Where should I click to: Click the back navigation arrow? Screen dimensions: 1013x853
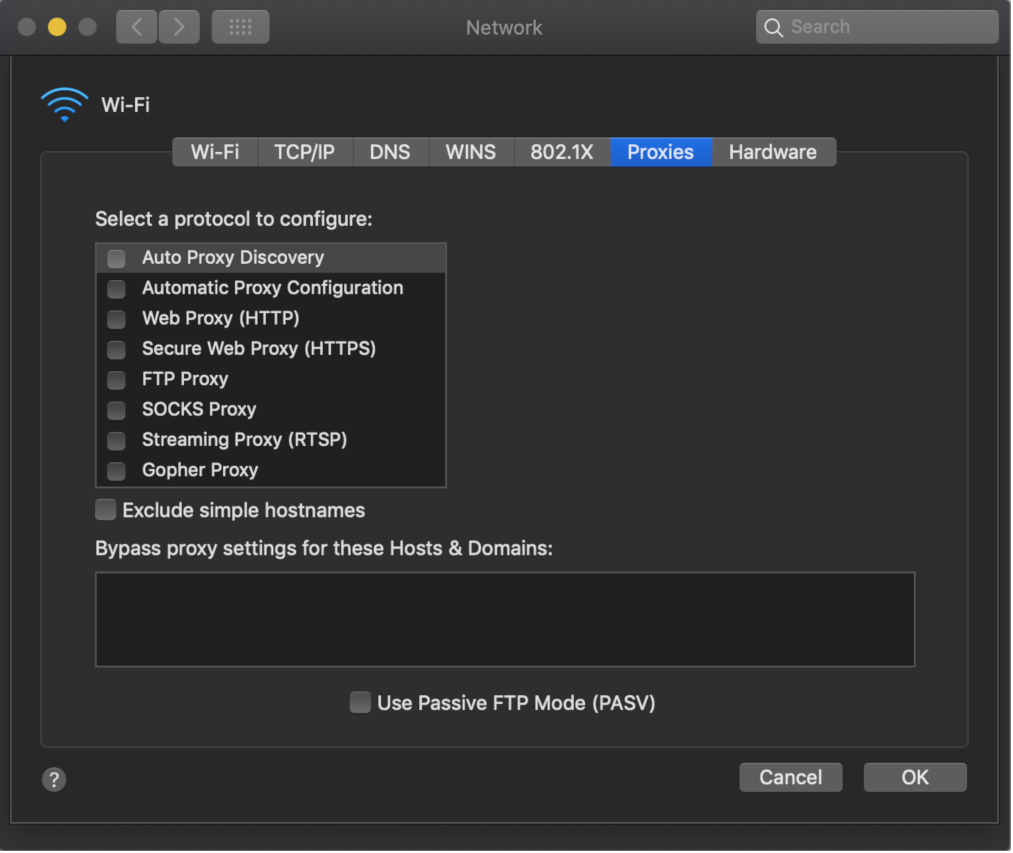pyautogui.click(x=136, y=27)
